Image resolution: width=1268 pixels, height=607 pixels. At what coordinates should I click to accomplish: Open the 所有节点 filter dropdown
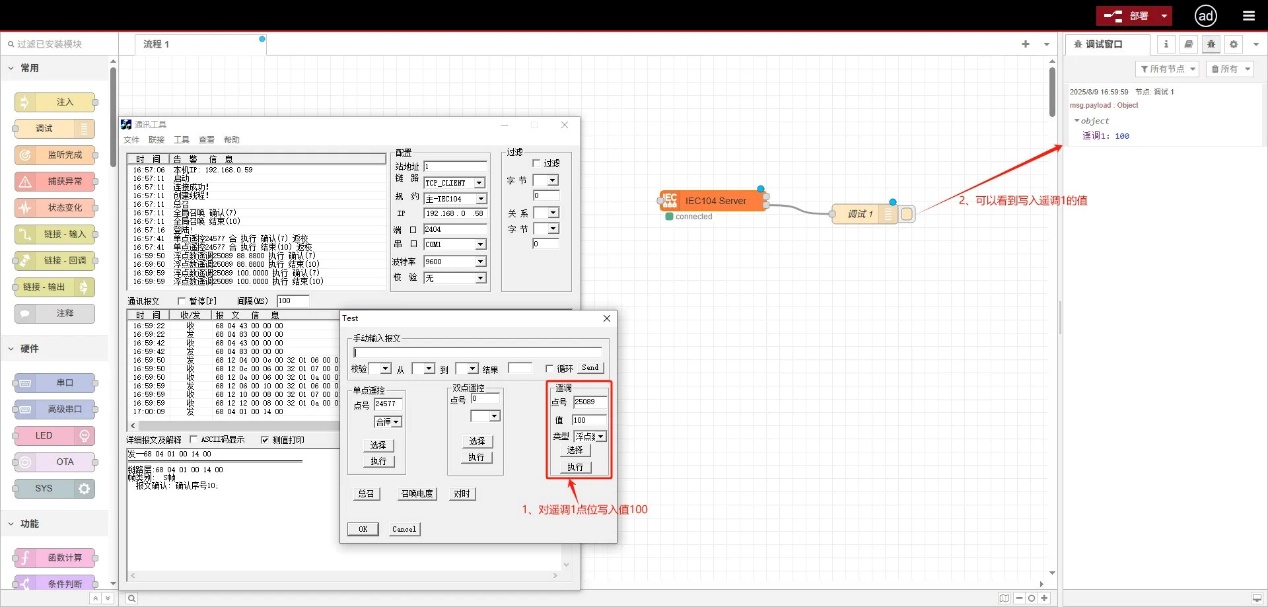tap(1168, 69)
